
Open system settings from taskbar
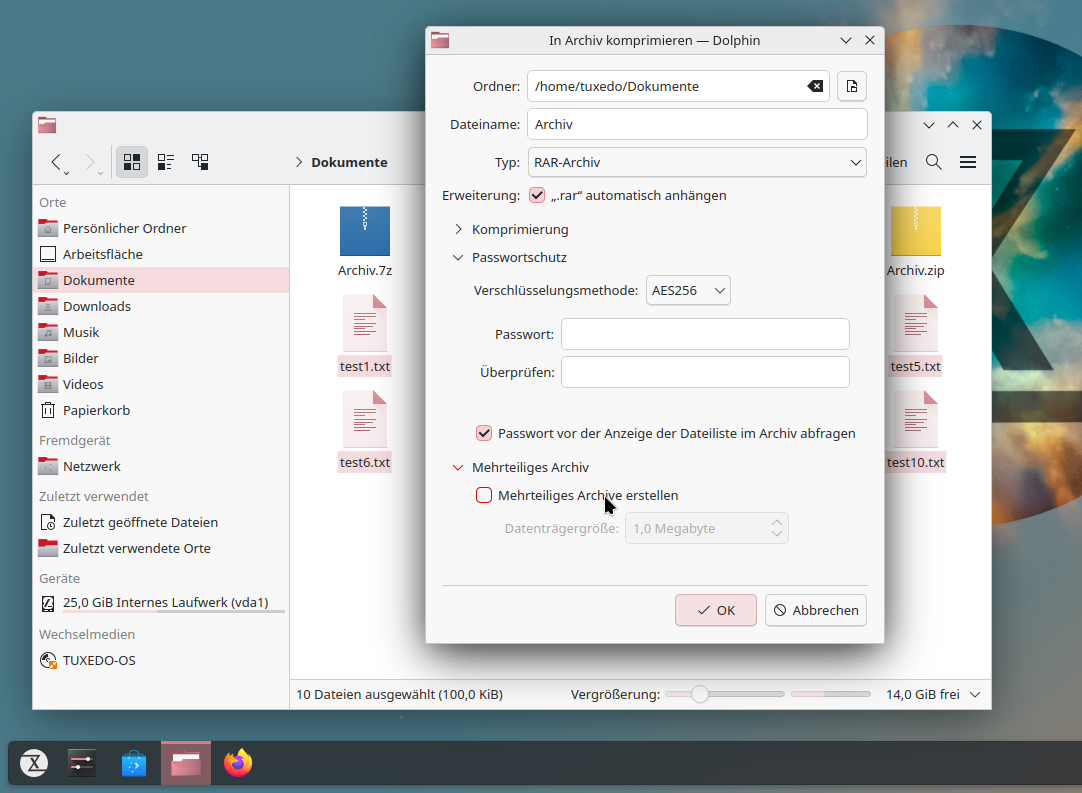(x=82, y=763)
